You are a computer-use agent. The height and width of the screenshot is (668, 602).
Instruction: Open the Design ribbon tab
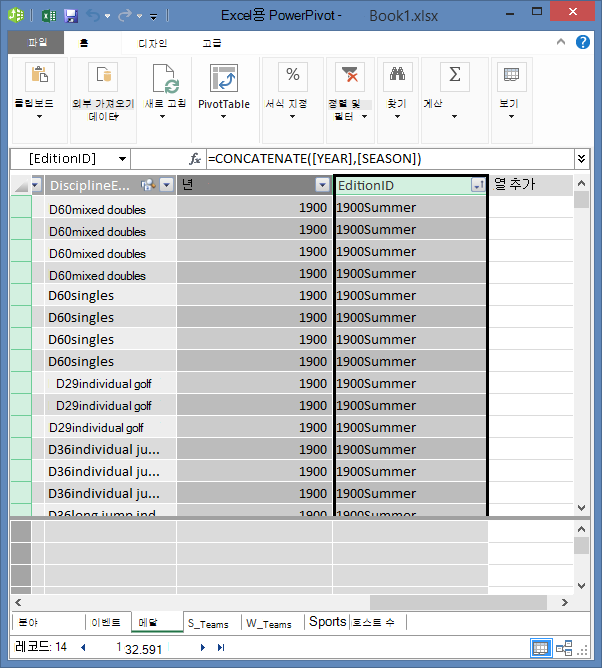[153, 43]
